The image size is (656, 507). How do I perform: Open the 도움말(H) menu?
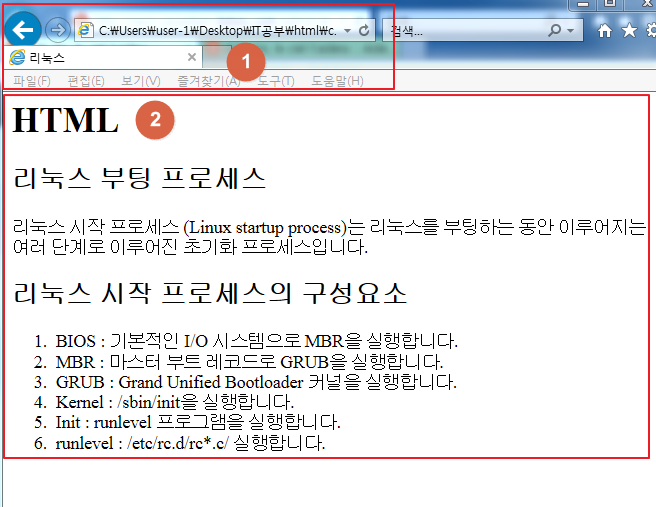tap(337, 81)
